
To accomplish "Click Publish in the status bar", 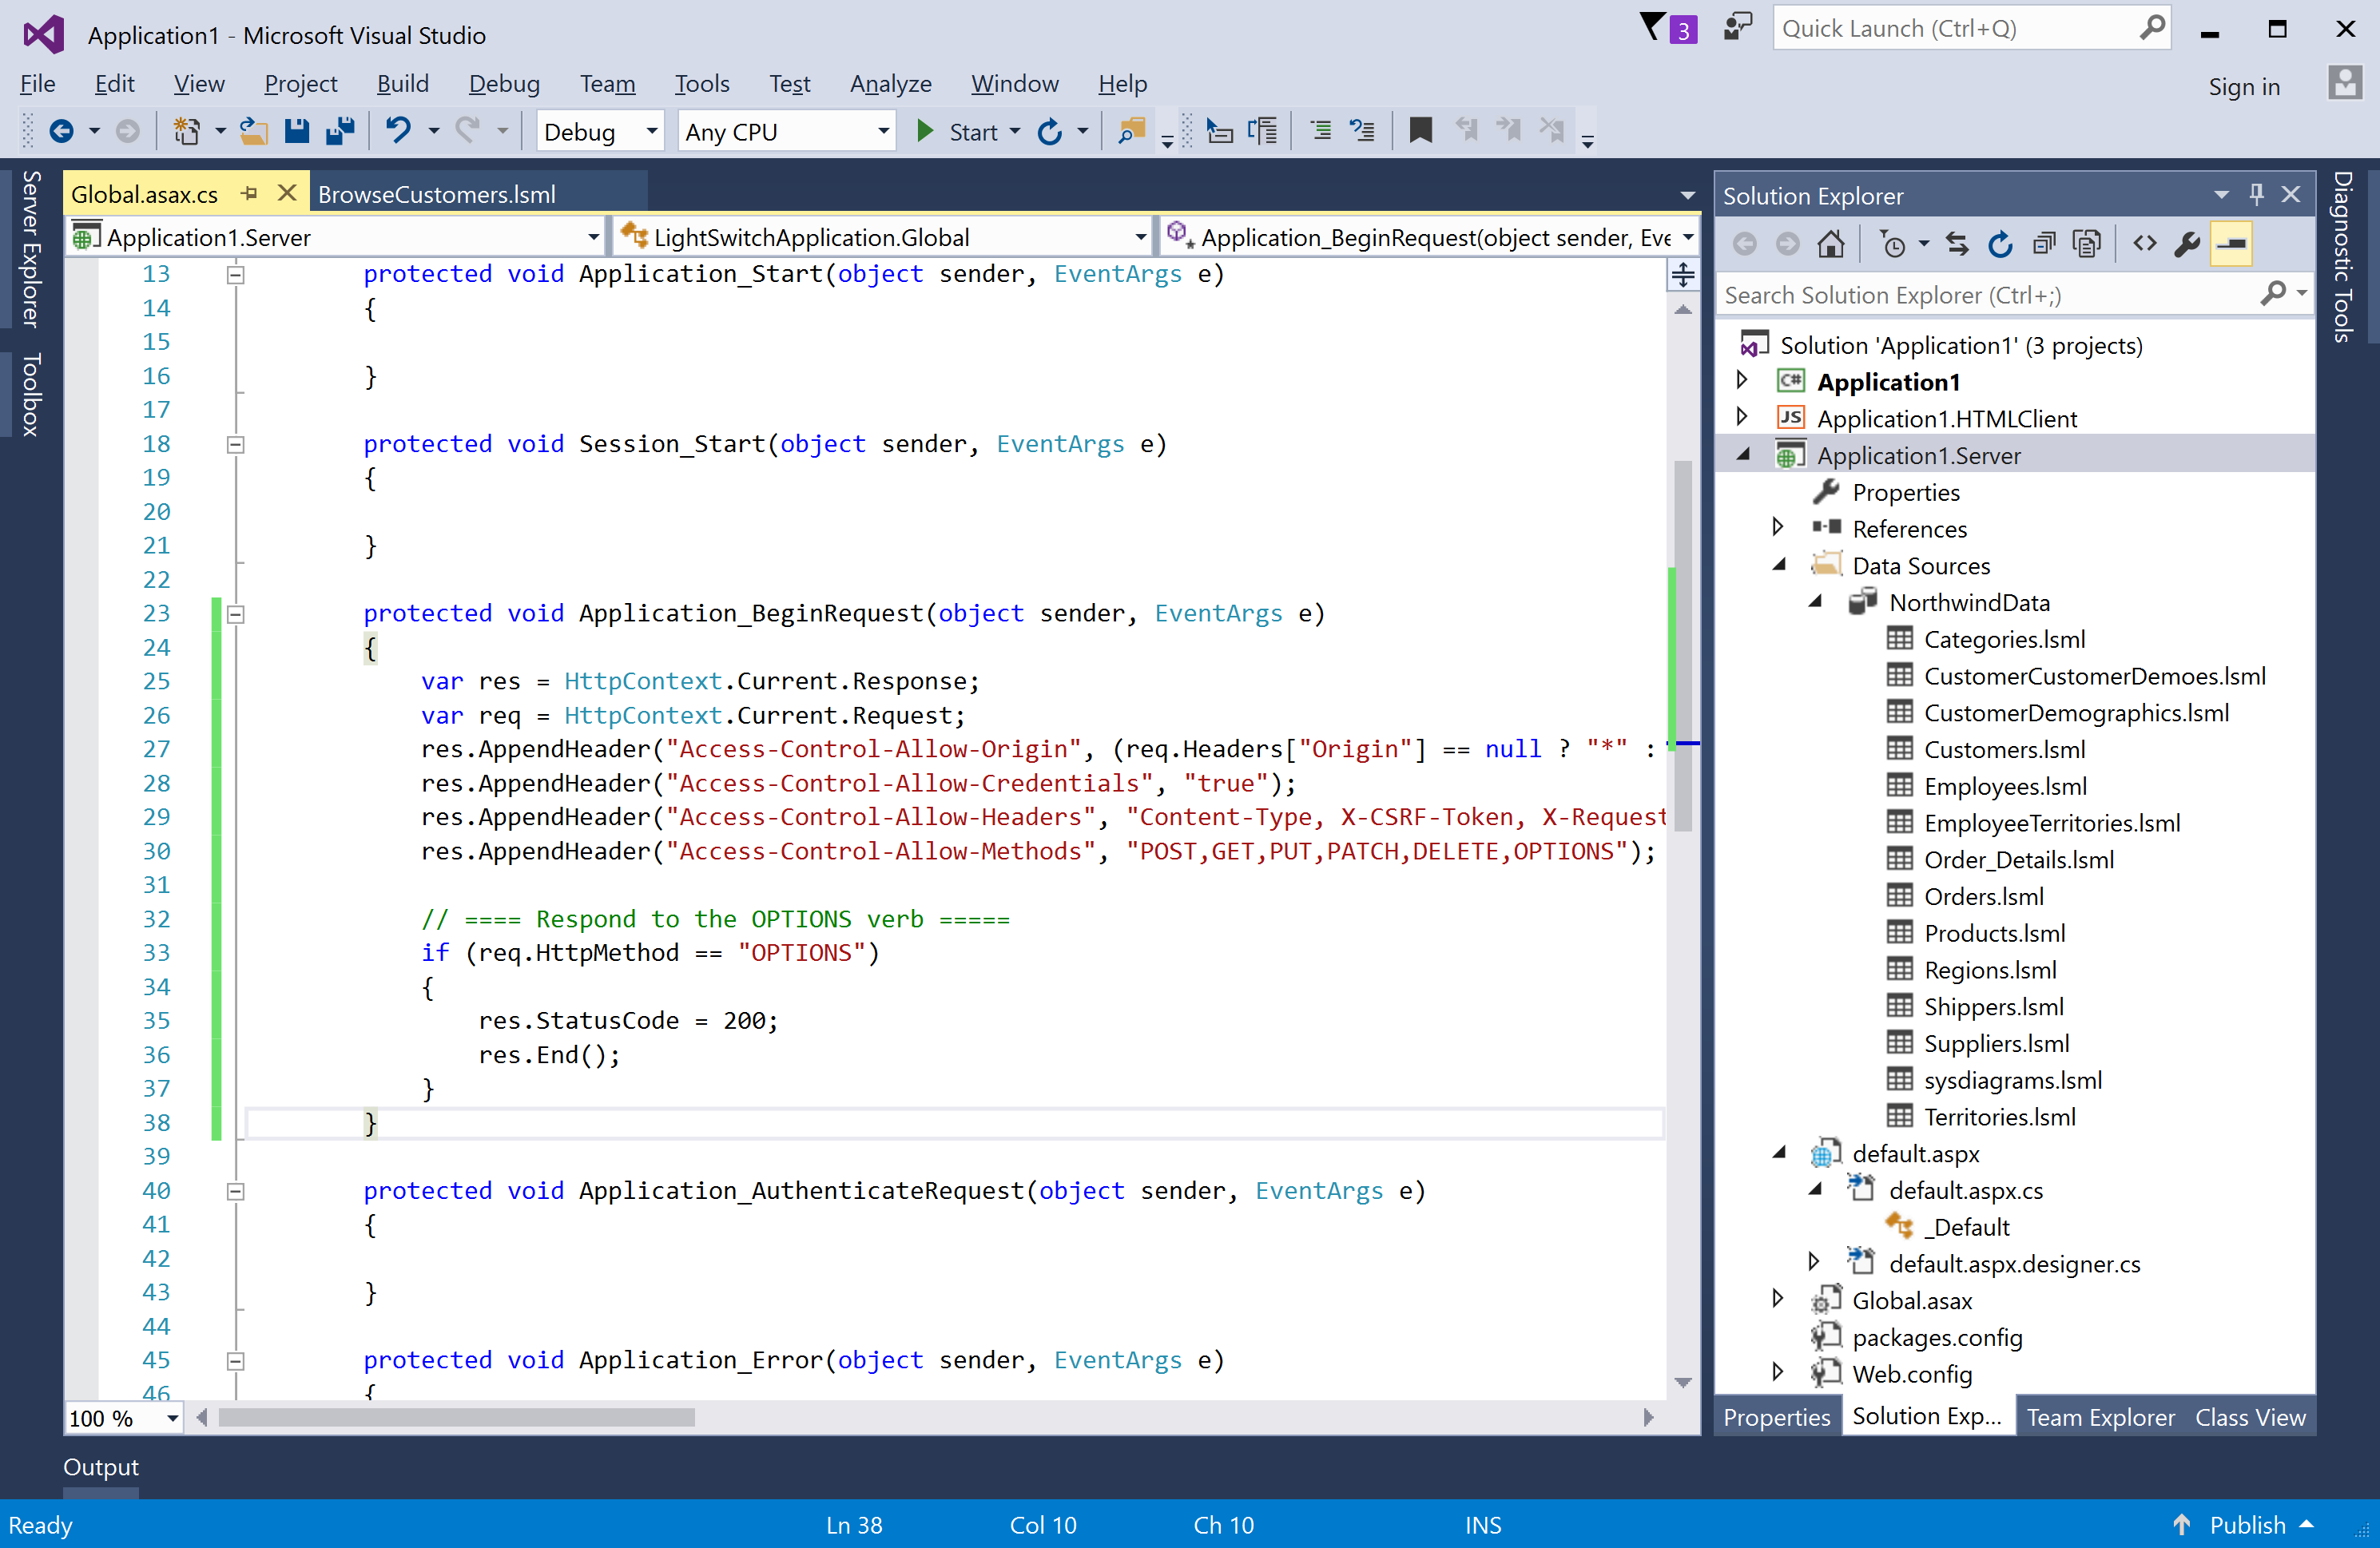I will point(2247,1524).
